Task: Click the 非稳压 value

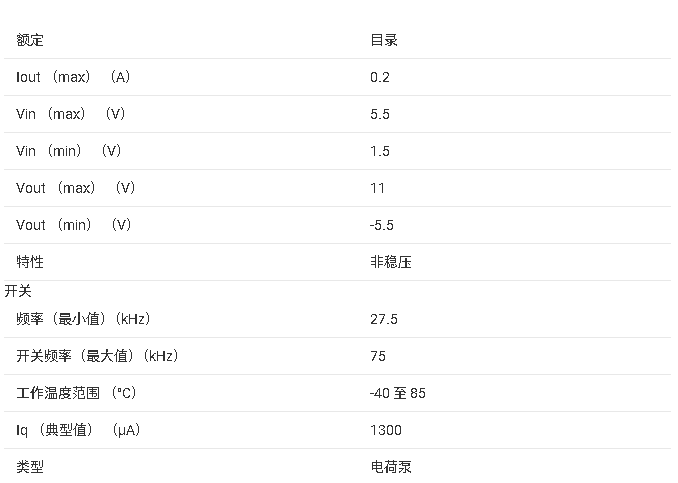Action: coord(391,262)
